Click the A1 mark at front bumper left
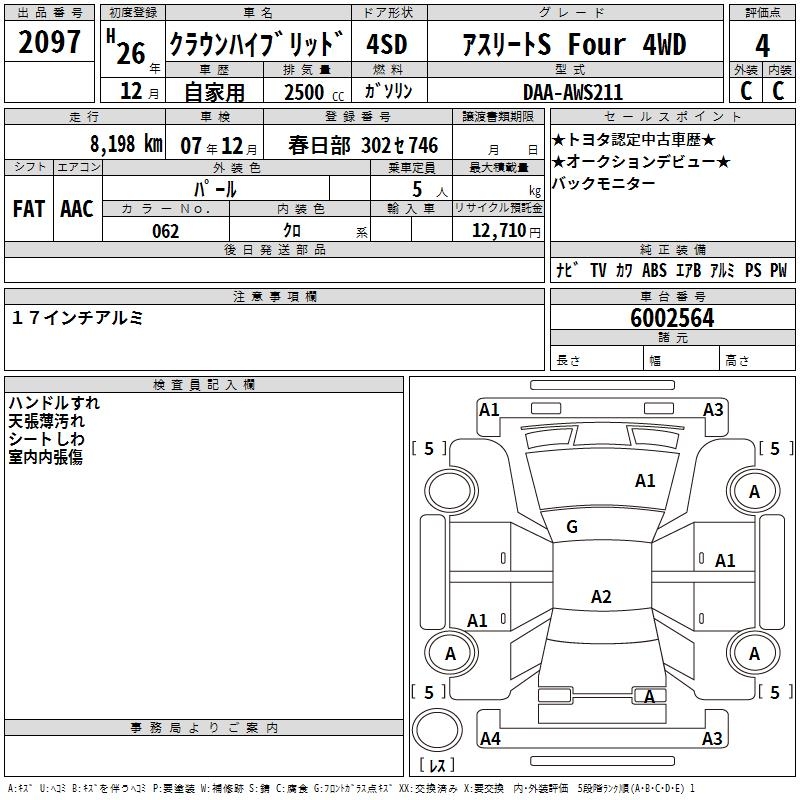The width and height of the screenshot is (800, 800). pos(489,409)
